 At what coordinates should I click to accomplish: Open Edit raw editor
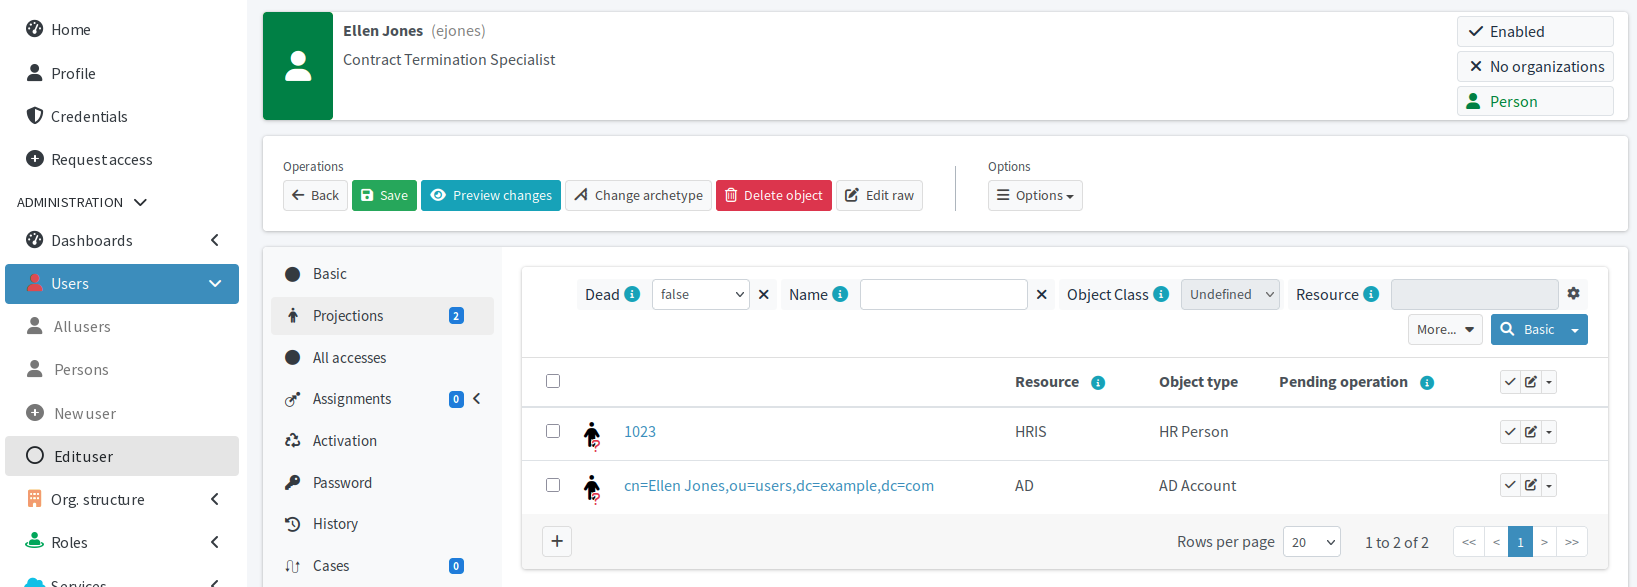click(x=879, y=195)
